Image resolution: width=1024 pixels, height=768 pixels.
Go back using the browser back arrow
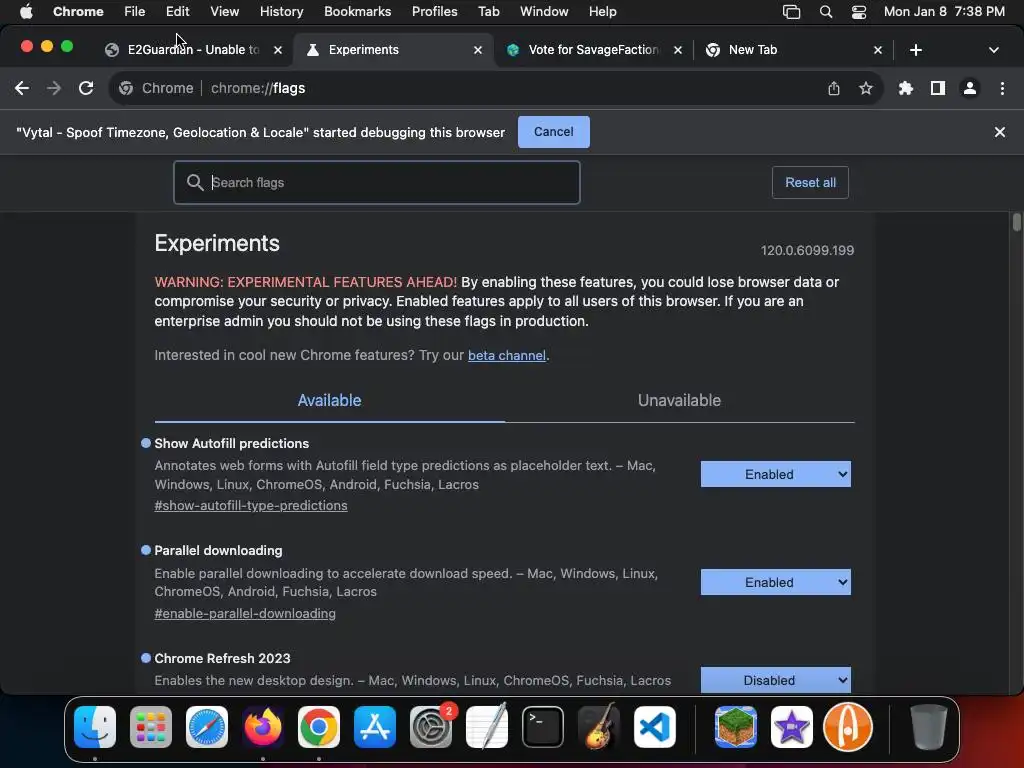click(22, 88)
